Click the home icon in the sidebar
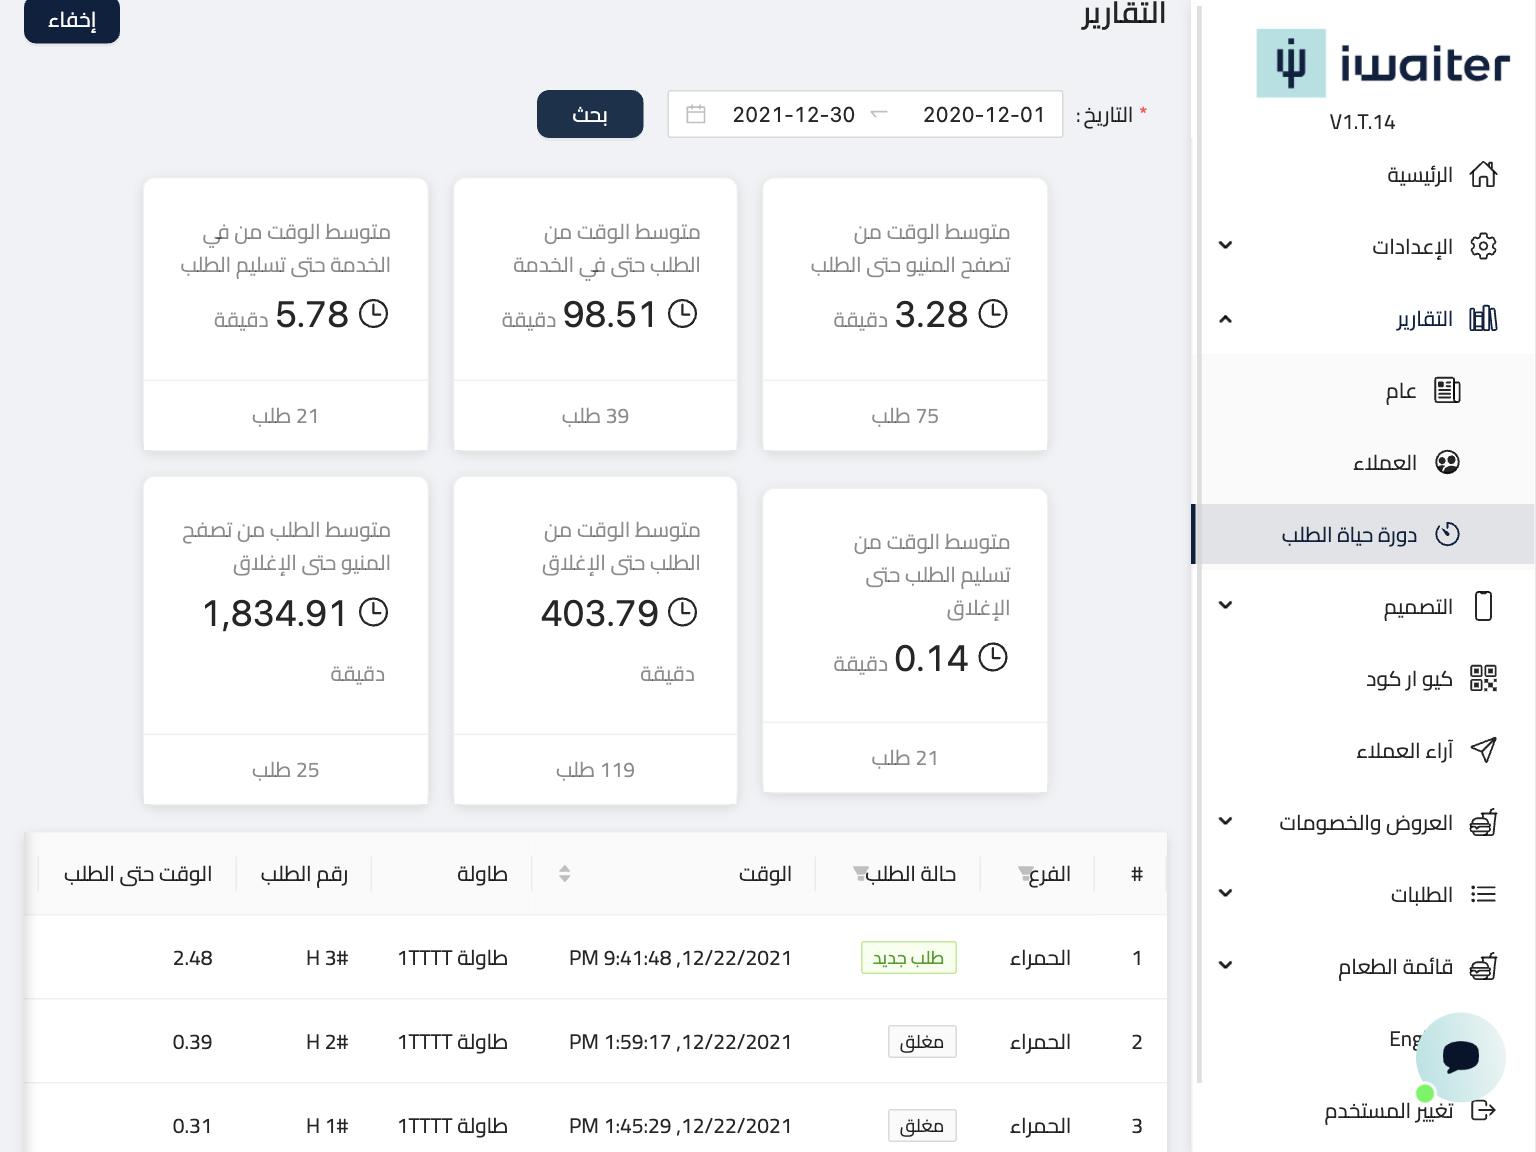The height and width of the screenshot is (1152, 1536). 1483,175
